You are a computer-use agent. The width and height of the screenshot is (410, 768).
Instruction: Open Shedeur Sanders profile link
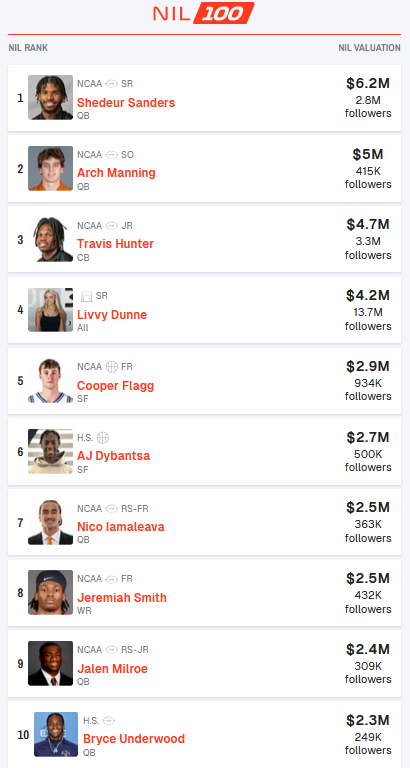pyautogui.click(x=126, y=102)
